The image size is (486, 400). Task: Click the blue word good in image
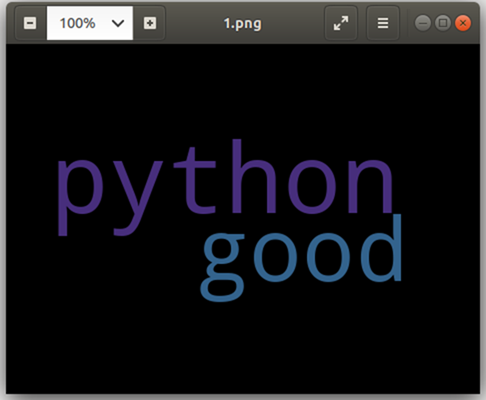[x=302, y=257]
